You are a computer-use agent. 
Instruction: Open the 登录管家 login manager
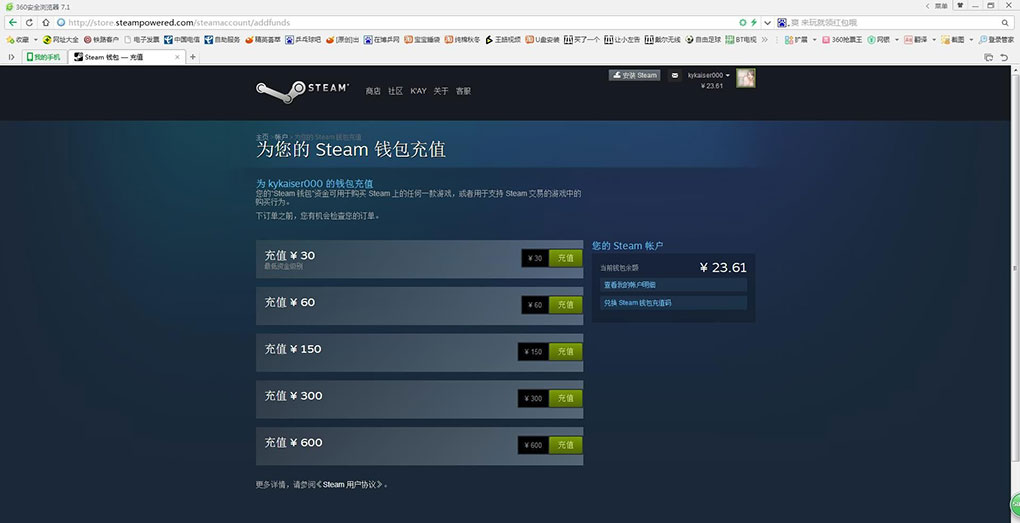click(x=996, y=40)
